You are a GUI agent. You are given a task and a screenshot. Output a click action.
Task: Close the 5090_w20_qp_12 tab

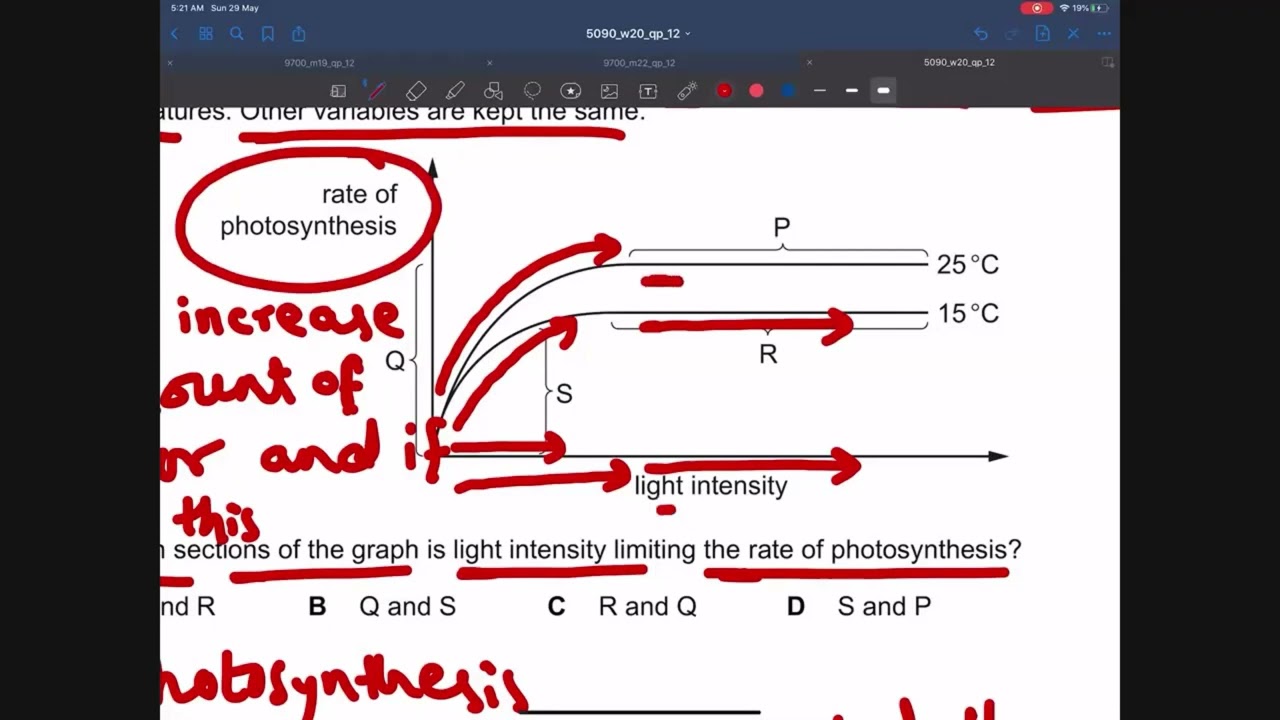(809, 63)
